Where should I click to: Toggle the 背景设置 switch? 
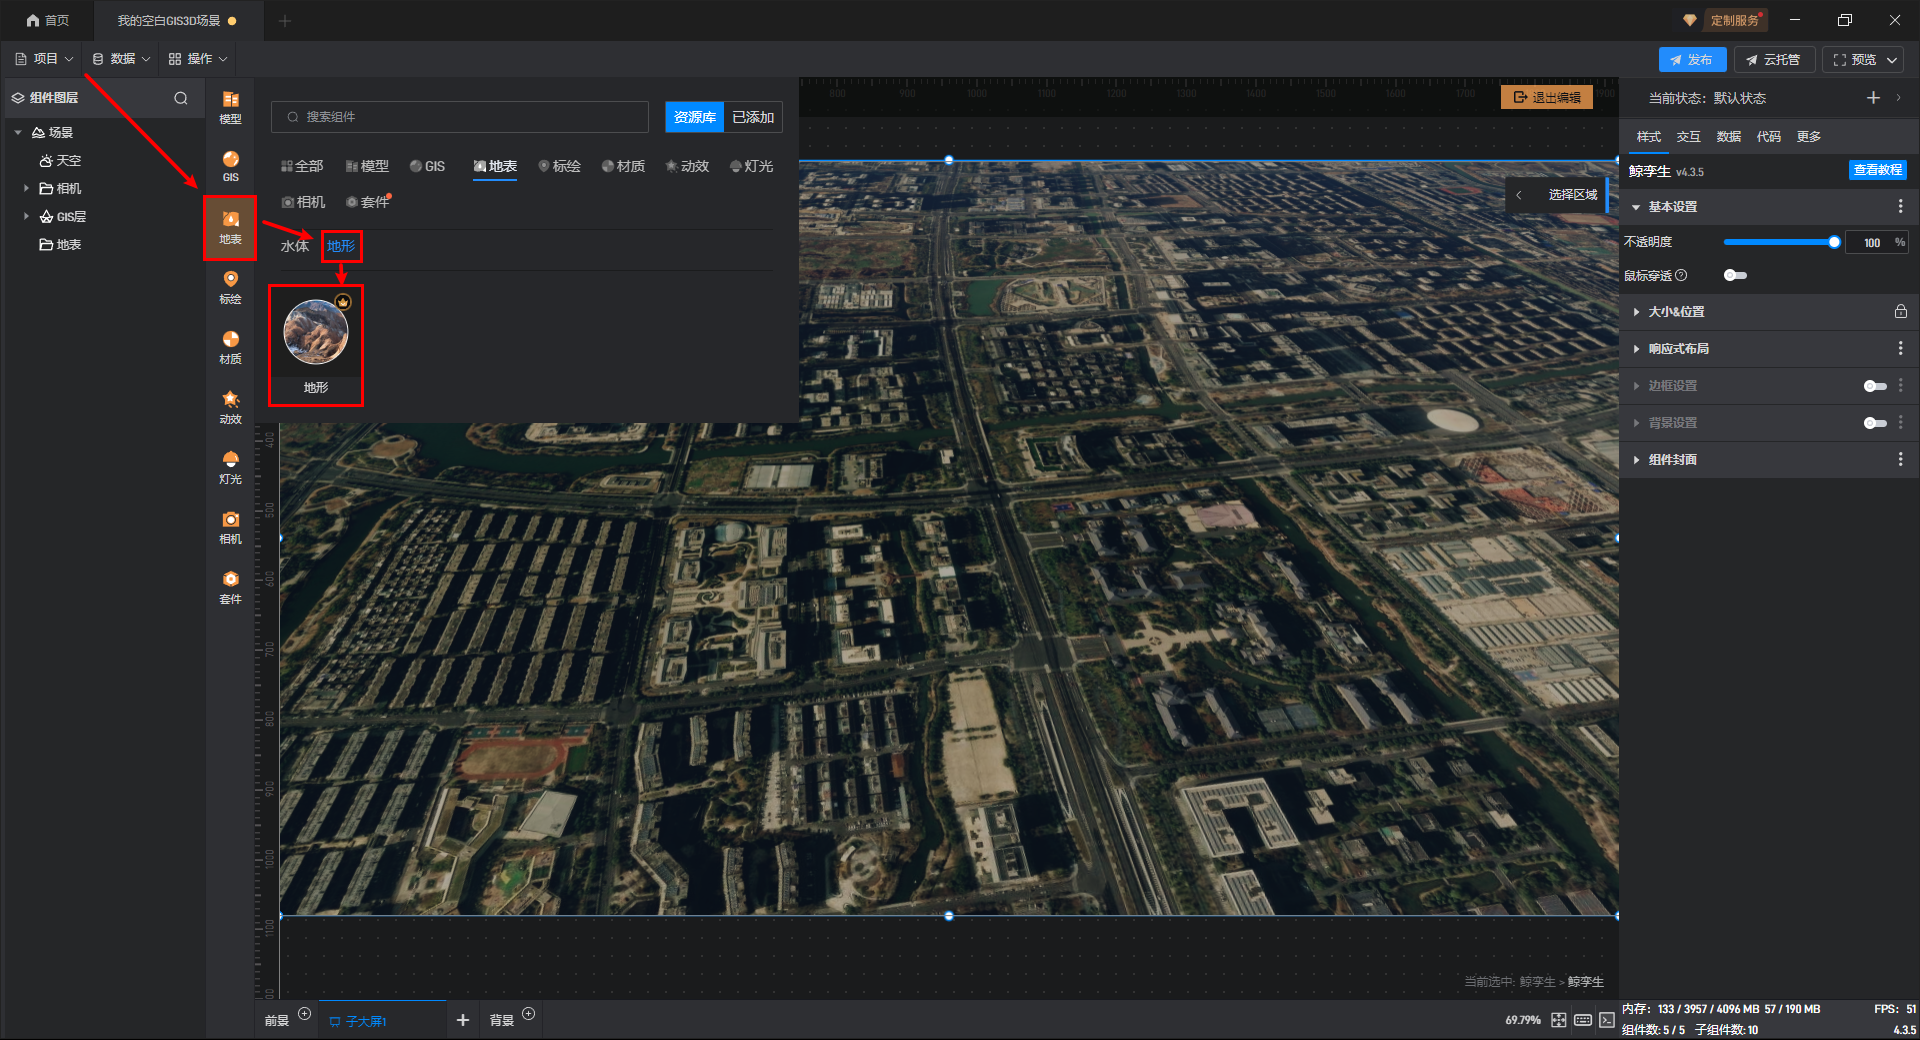[x=1875, y=423]
